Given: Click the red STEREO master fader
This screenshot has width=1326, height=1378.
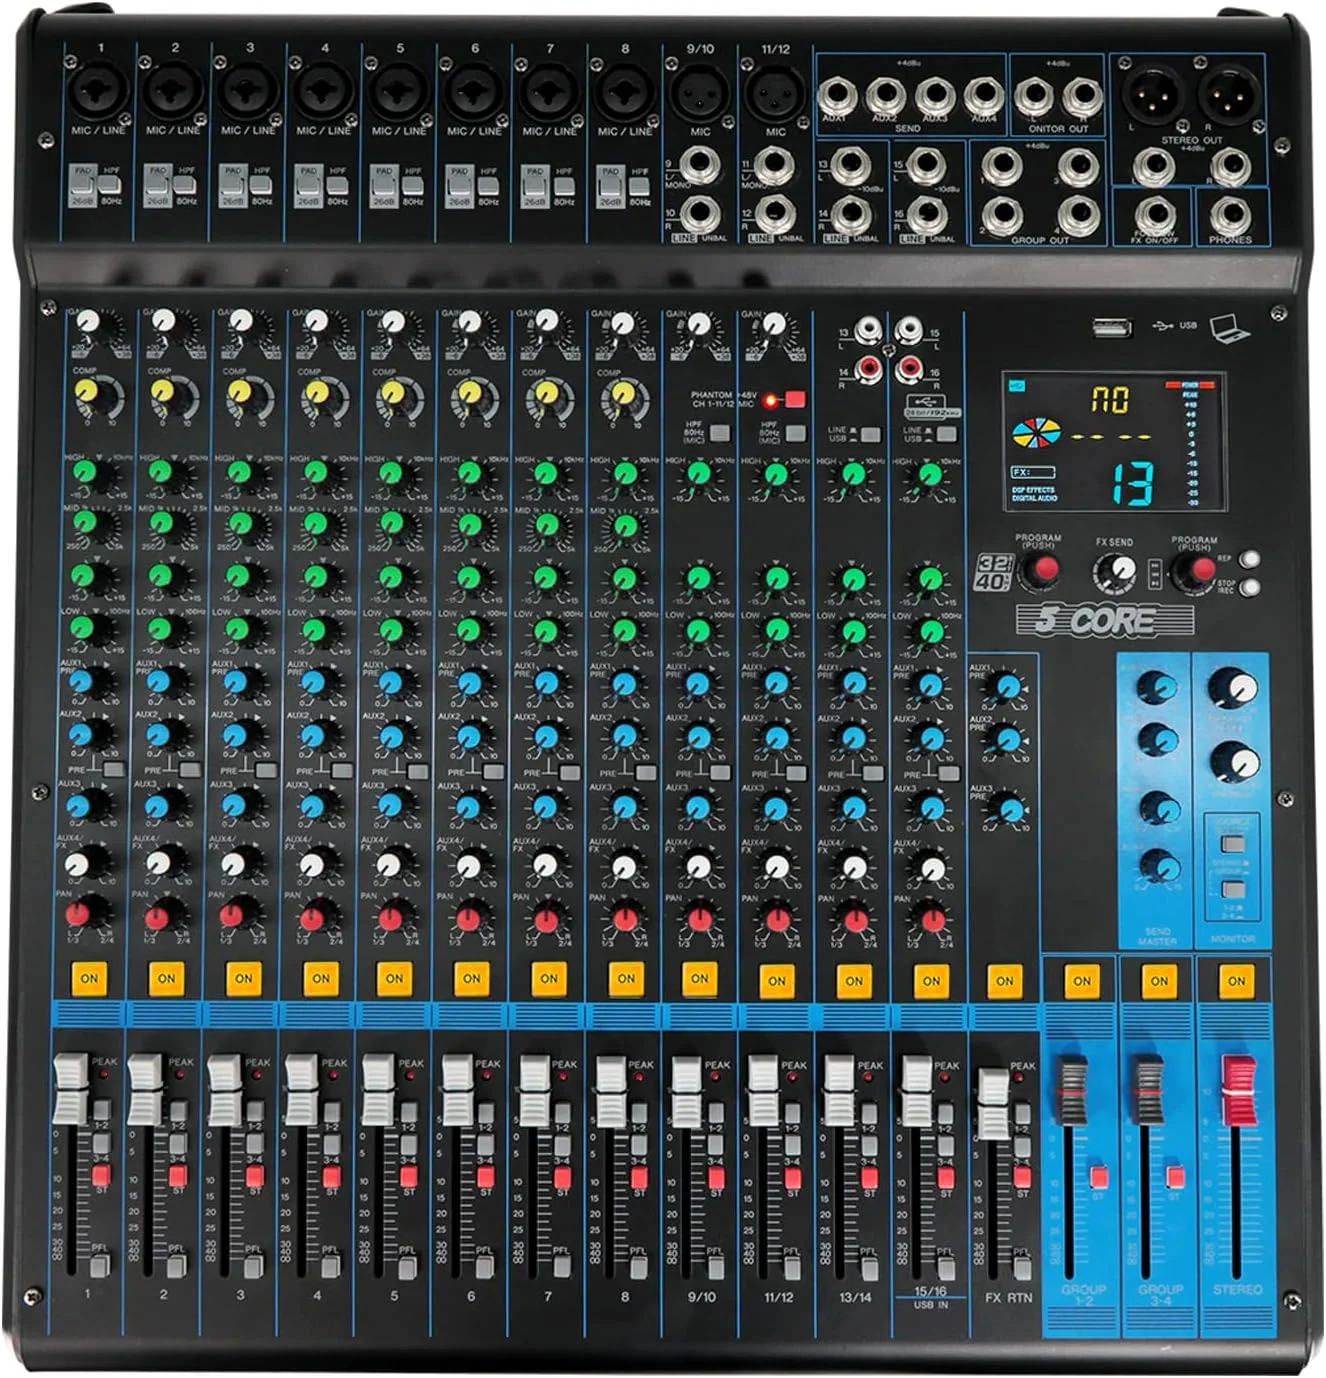Looking at the screenshot, I should 1237,1089.
